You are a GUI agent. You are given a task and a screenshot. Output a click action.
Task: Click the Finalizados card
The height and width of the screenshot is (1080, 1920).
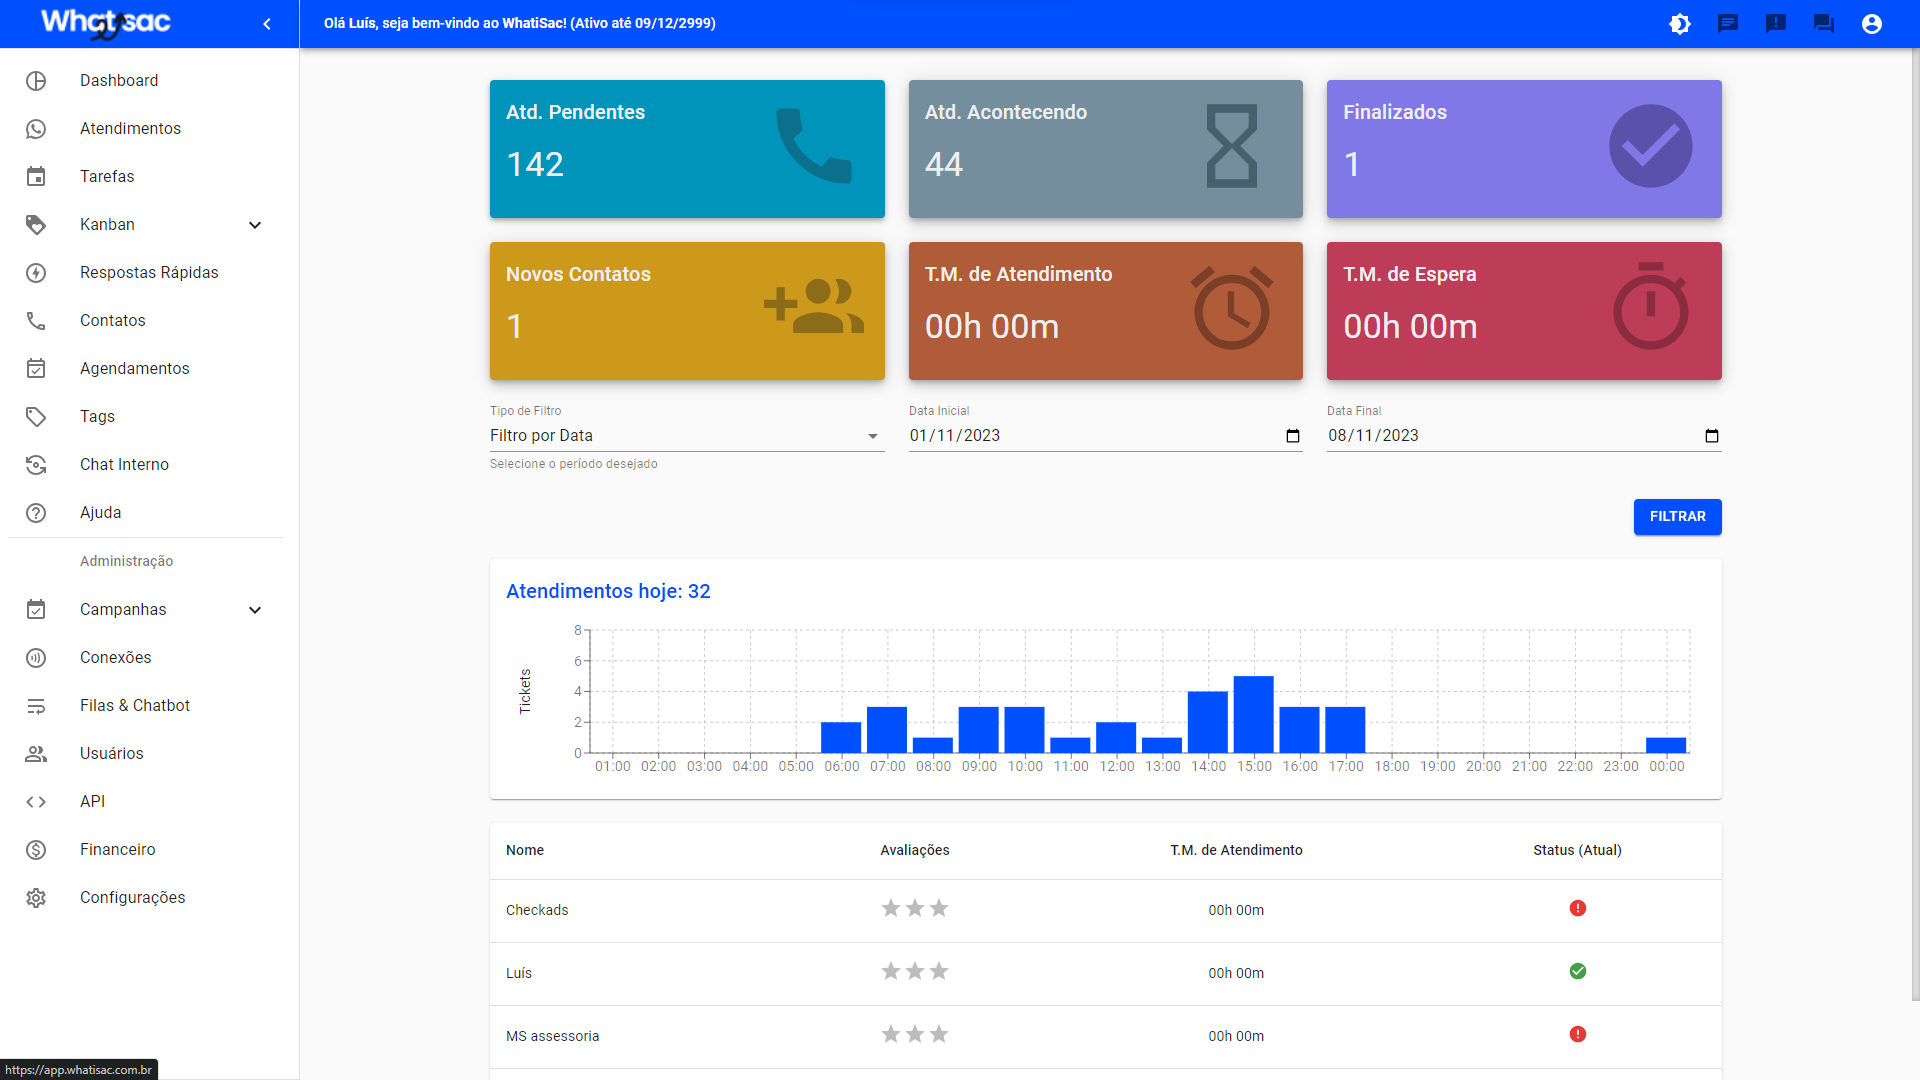tap(1524, 149)
